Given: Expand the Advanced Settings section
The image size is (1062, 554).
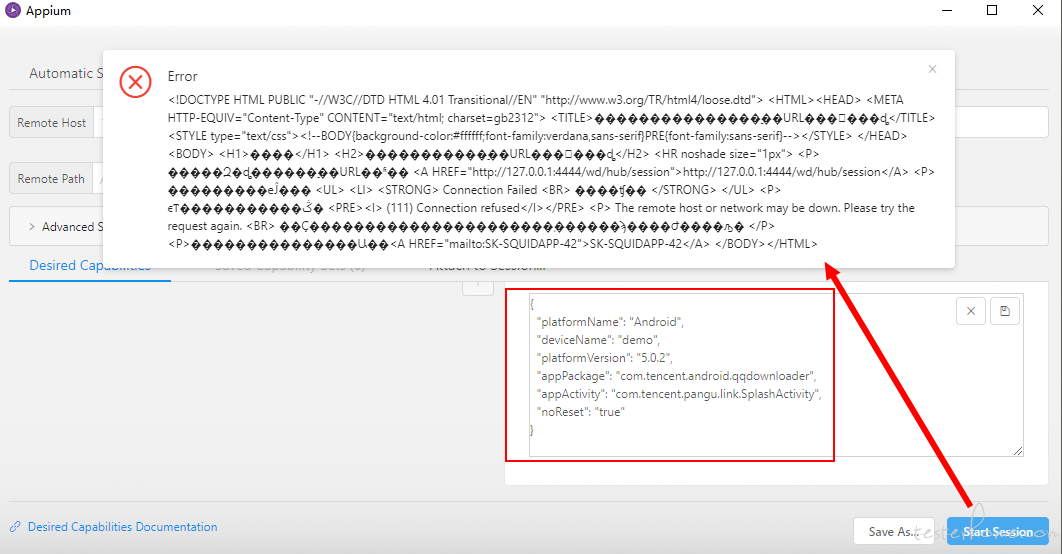Looking at the screenshot, I should (66, 227).
